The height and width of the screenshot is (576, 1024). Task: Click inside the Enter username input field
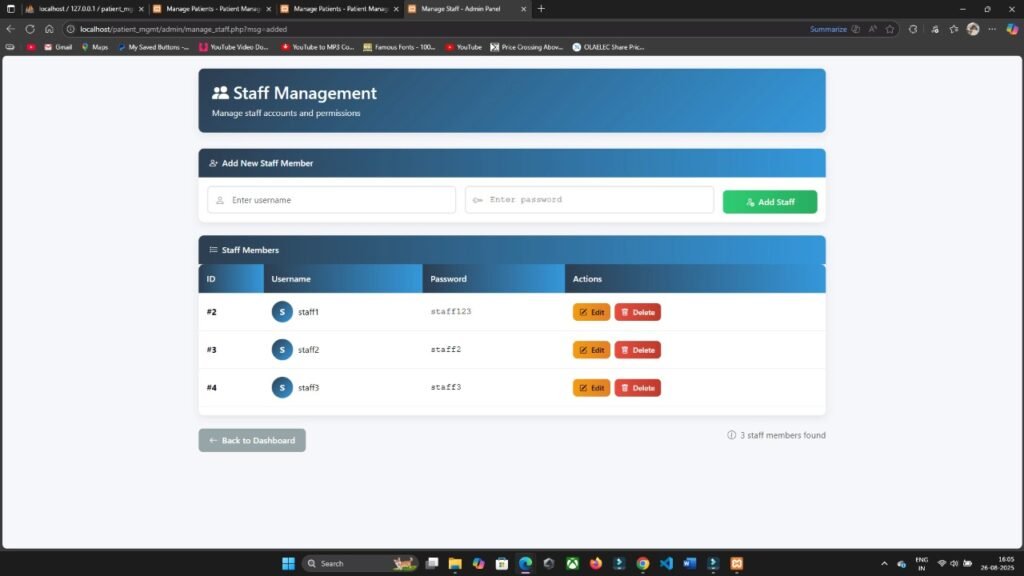pyautogui.click(x=330, y=199)
